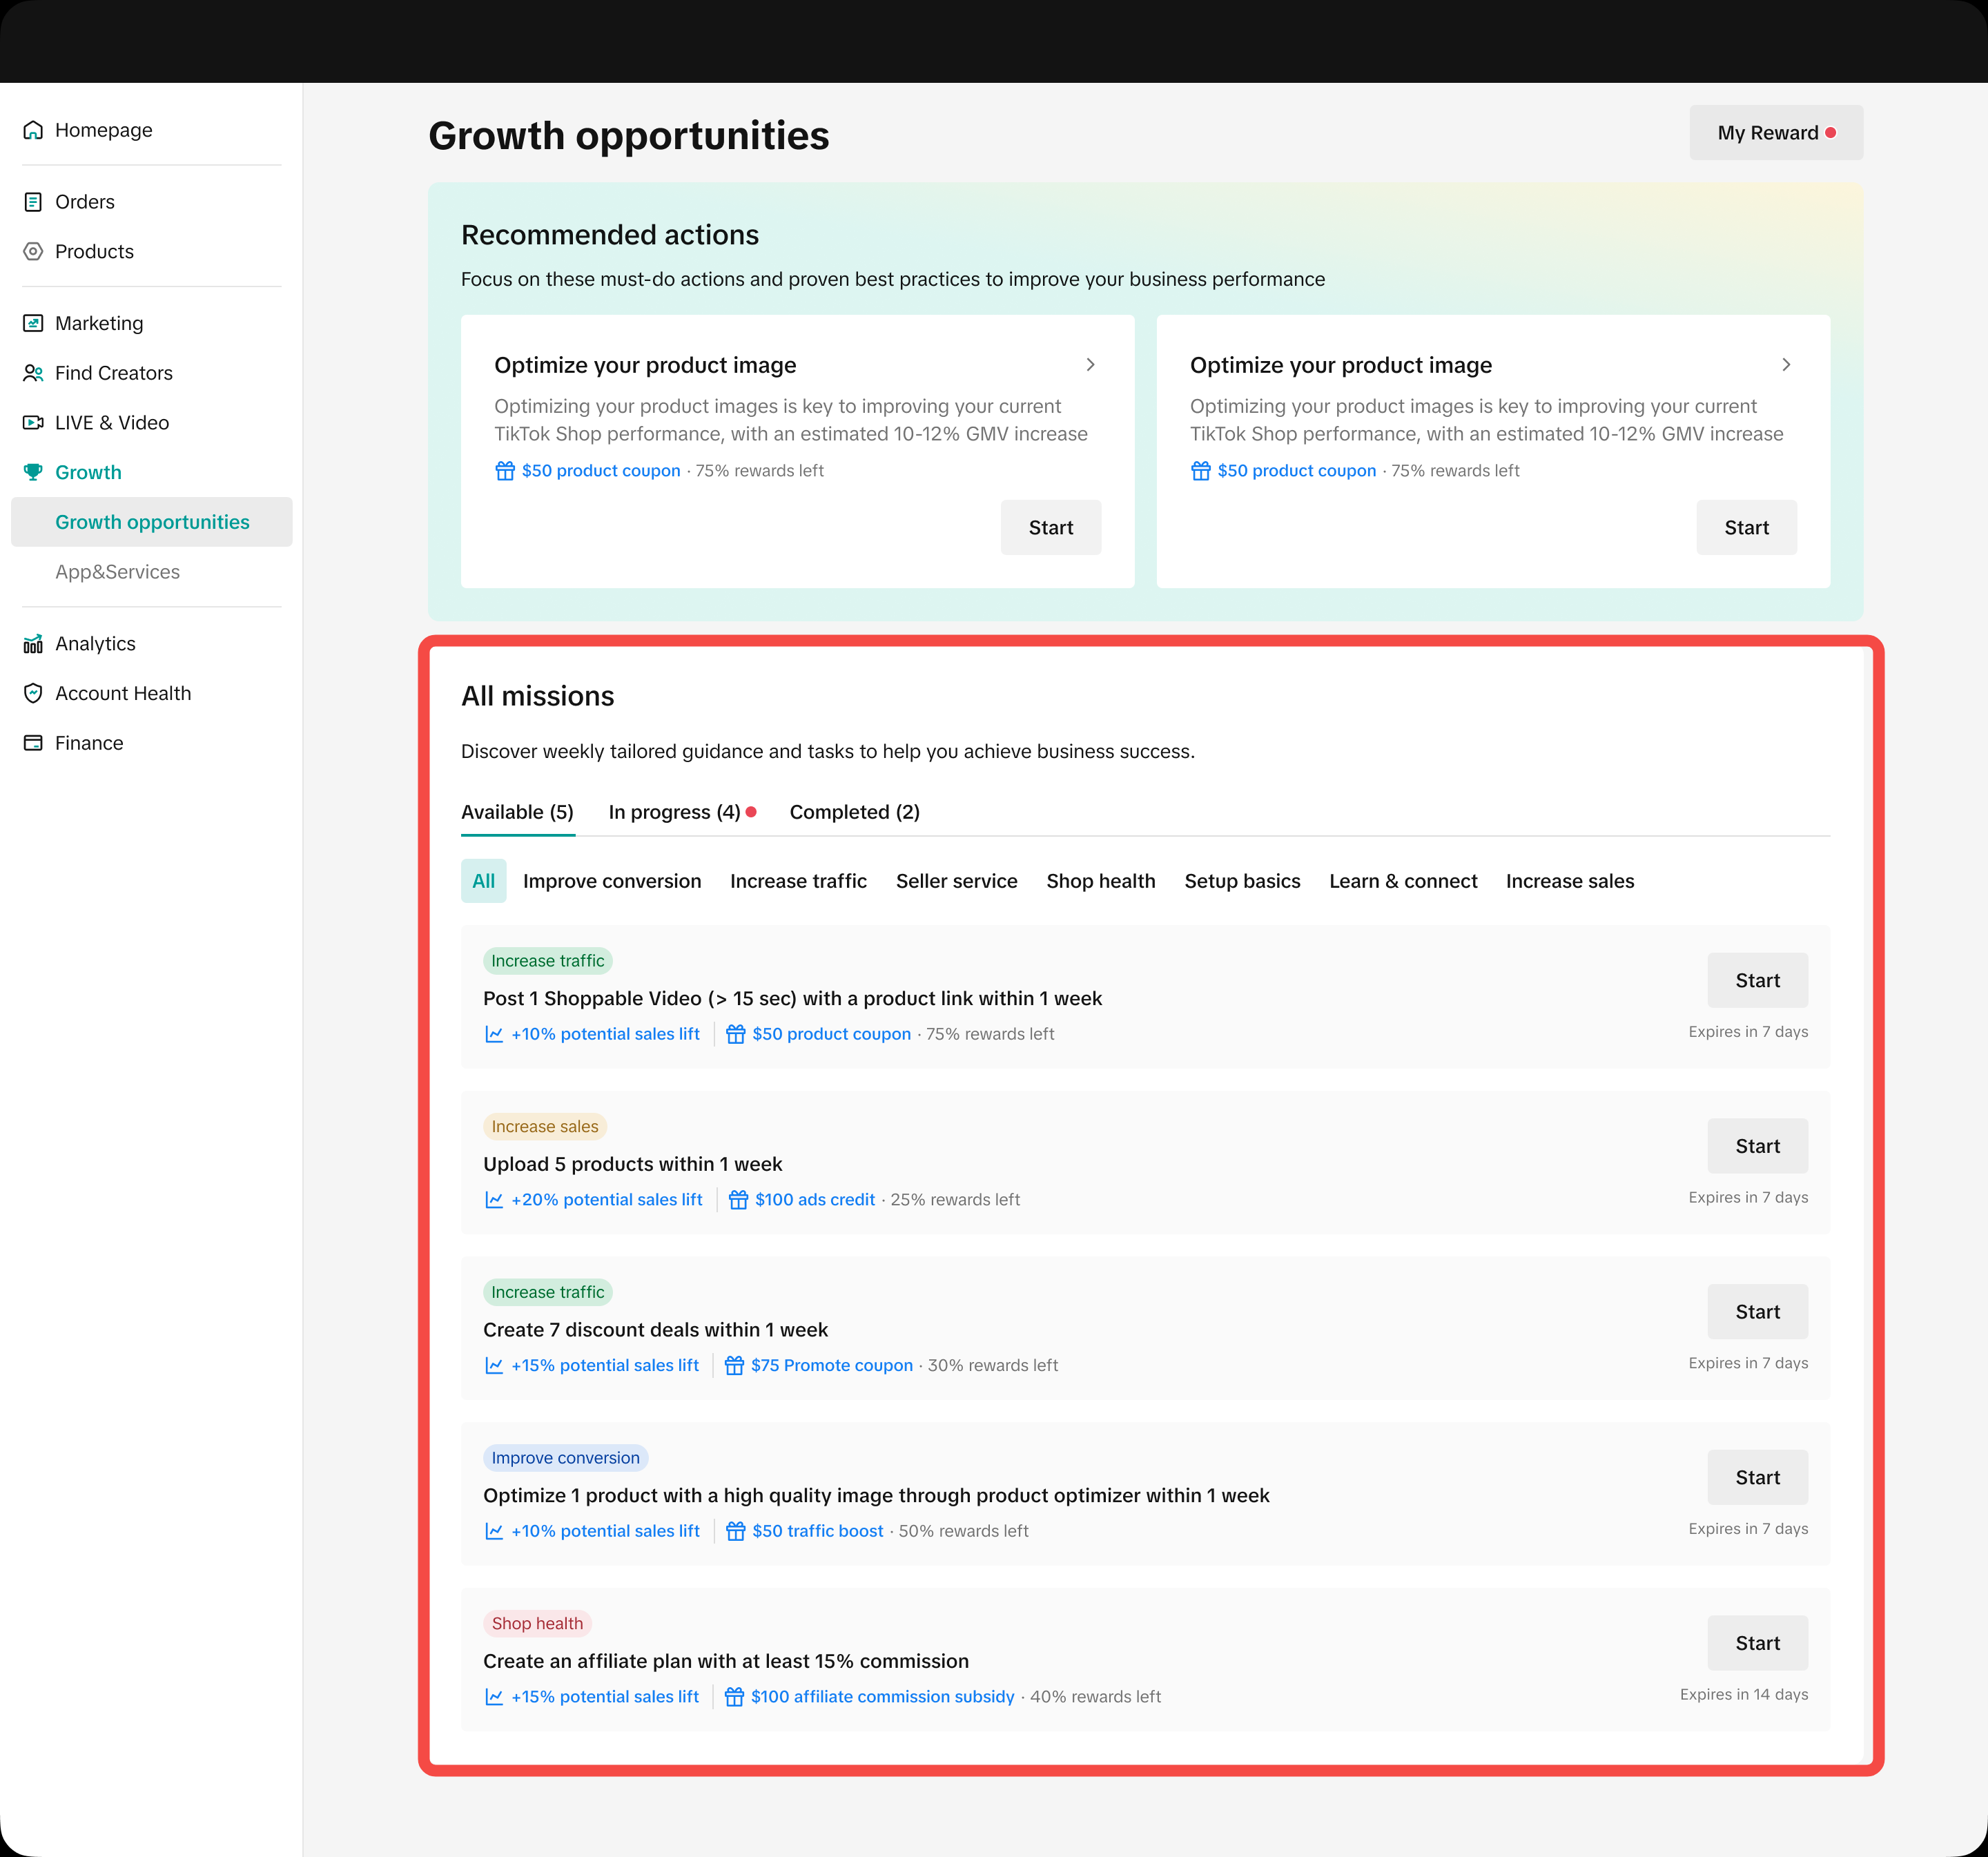Click the Finance card icon

coord(33,743)
